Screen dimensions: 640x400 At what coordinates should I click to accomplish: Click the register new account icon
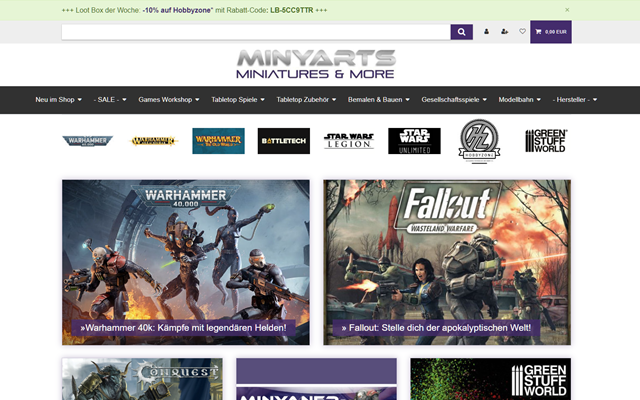click(504, 31)
